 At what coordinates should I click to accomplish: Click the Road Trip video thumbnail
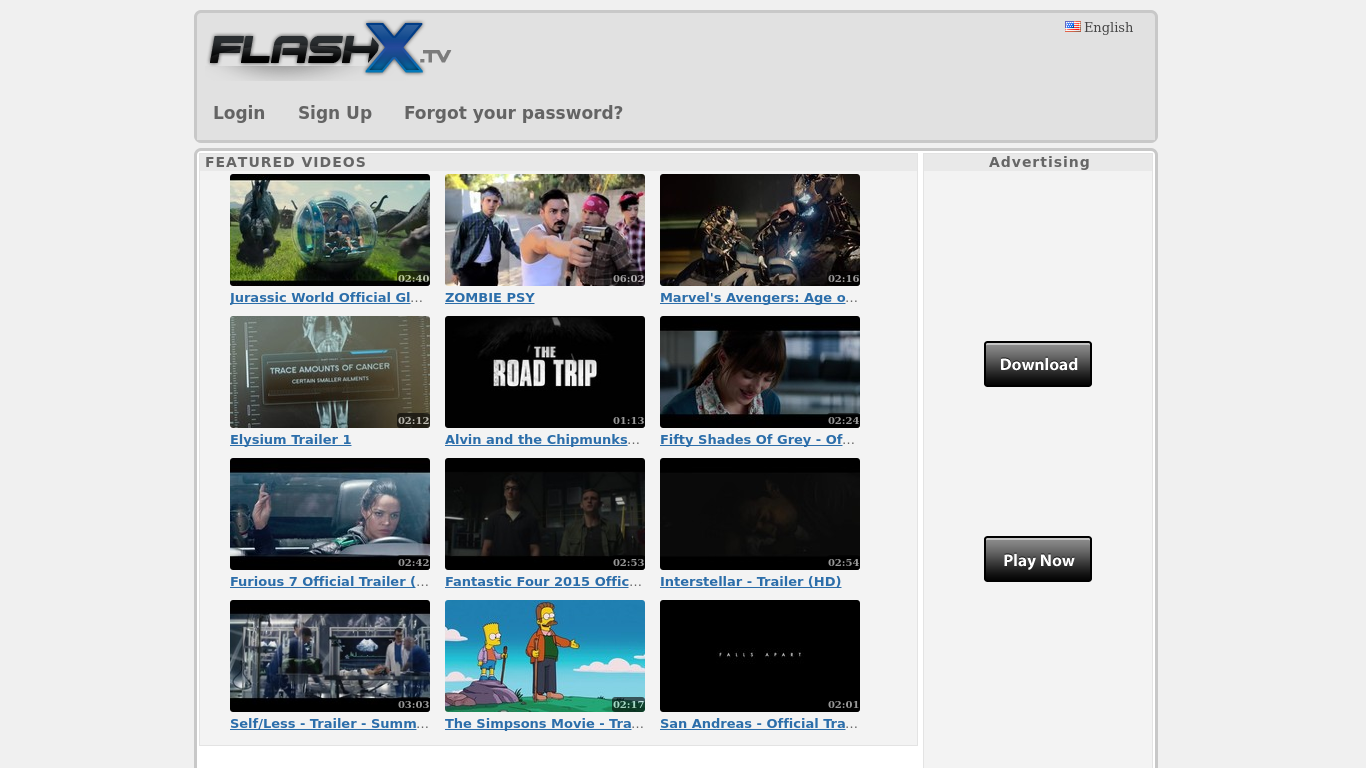click(545, 371)
